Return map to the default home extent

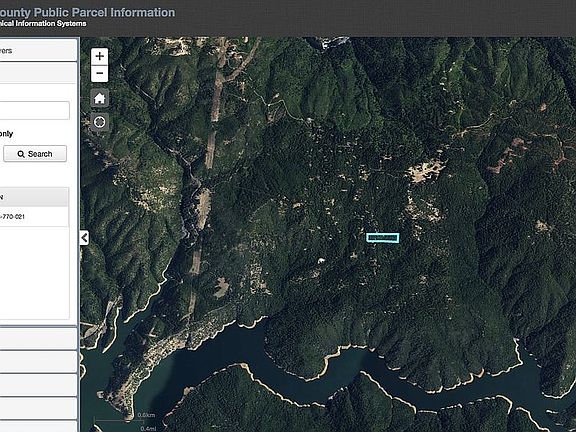(x=100, y=98)
